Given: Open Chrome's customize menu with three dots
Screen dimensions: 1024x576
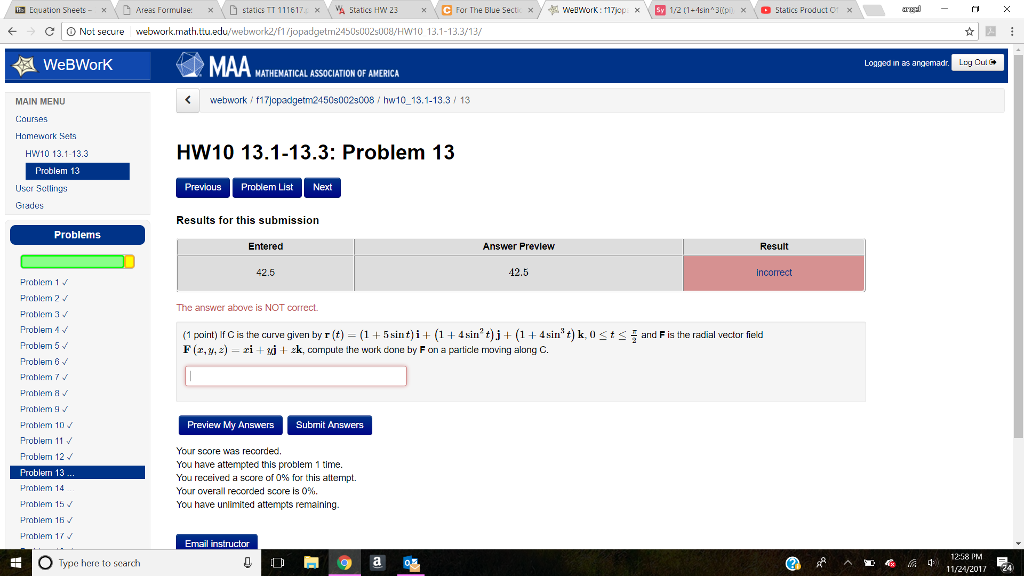Looking at the screenshot, I should click(x=1013, y=31).
